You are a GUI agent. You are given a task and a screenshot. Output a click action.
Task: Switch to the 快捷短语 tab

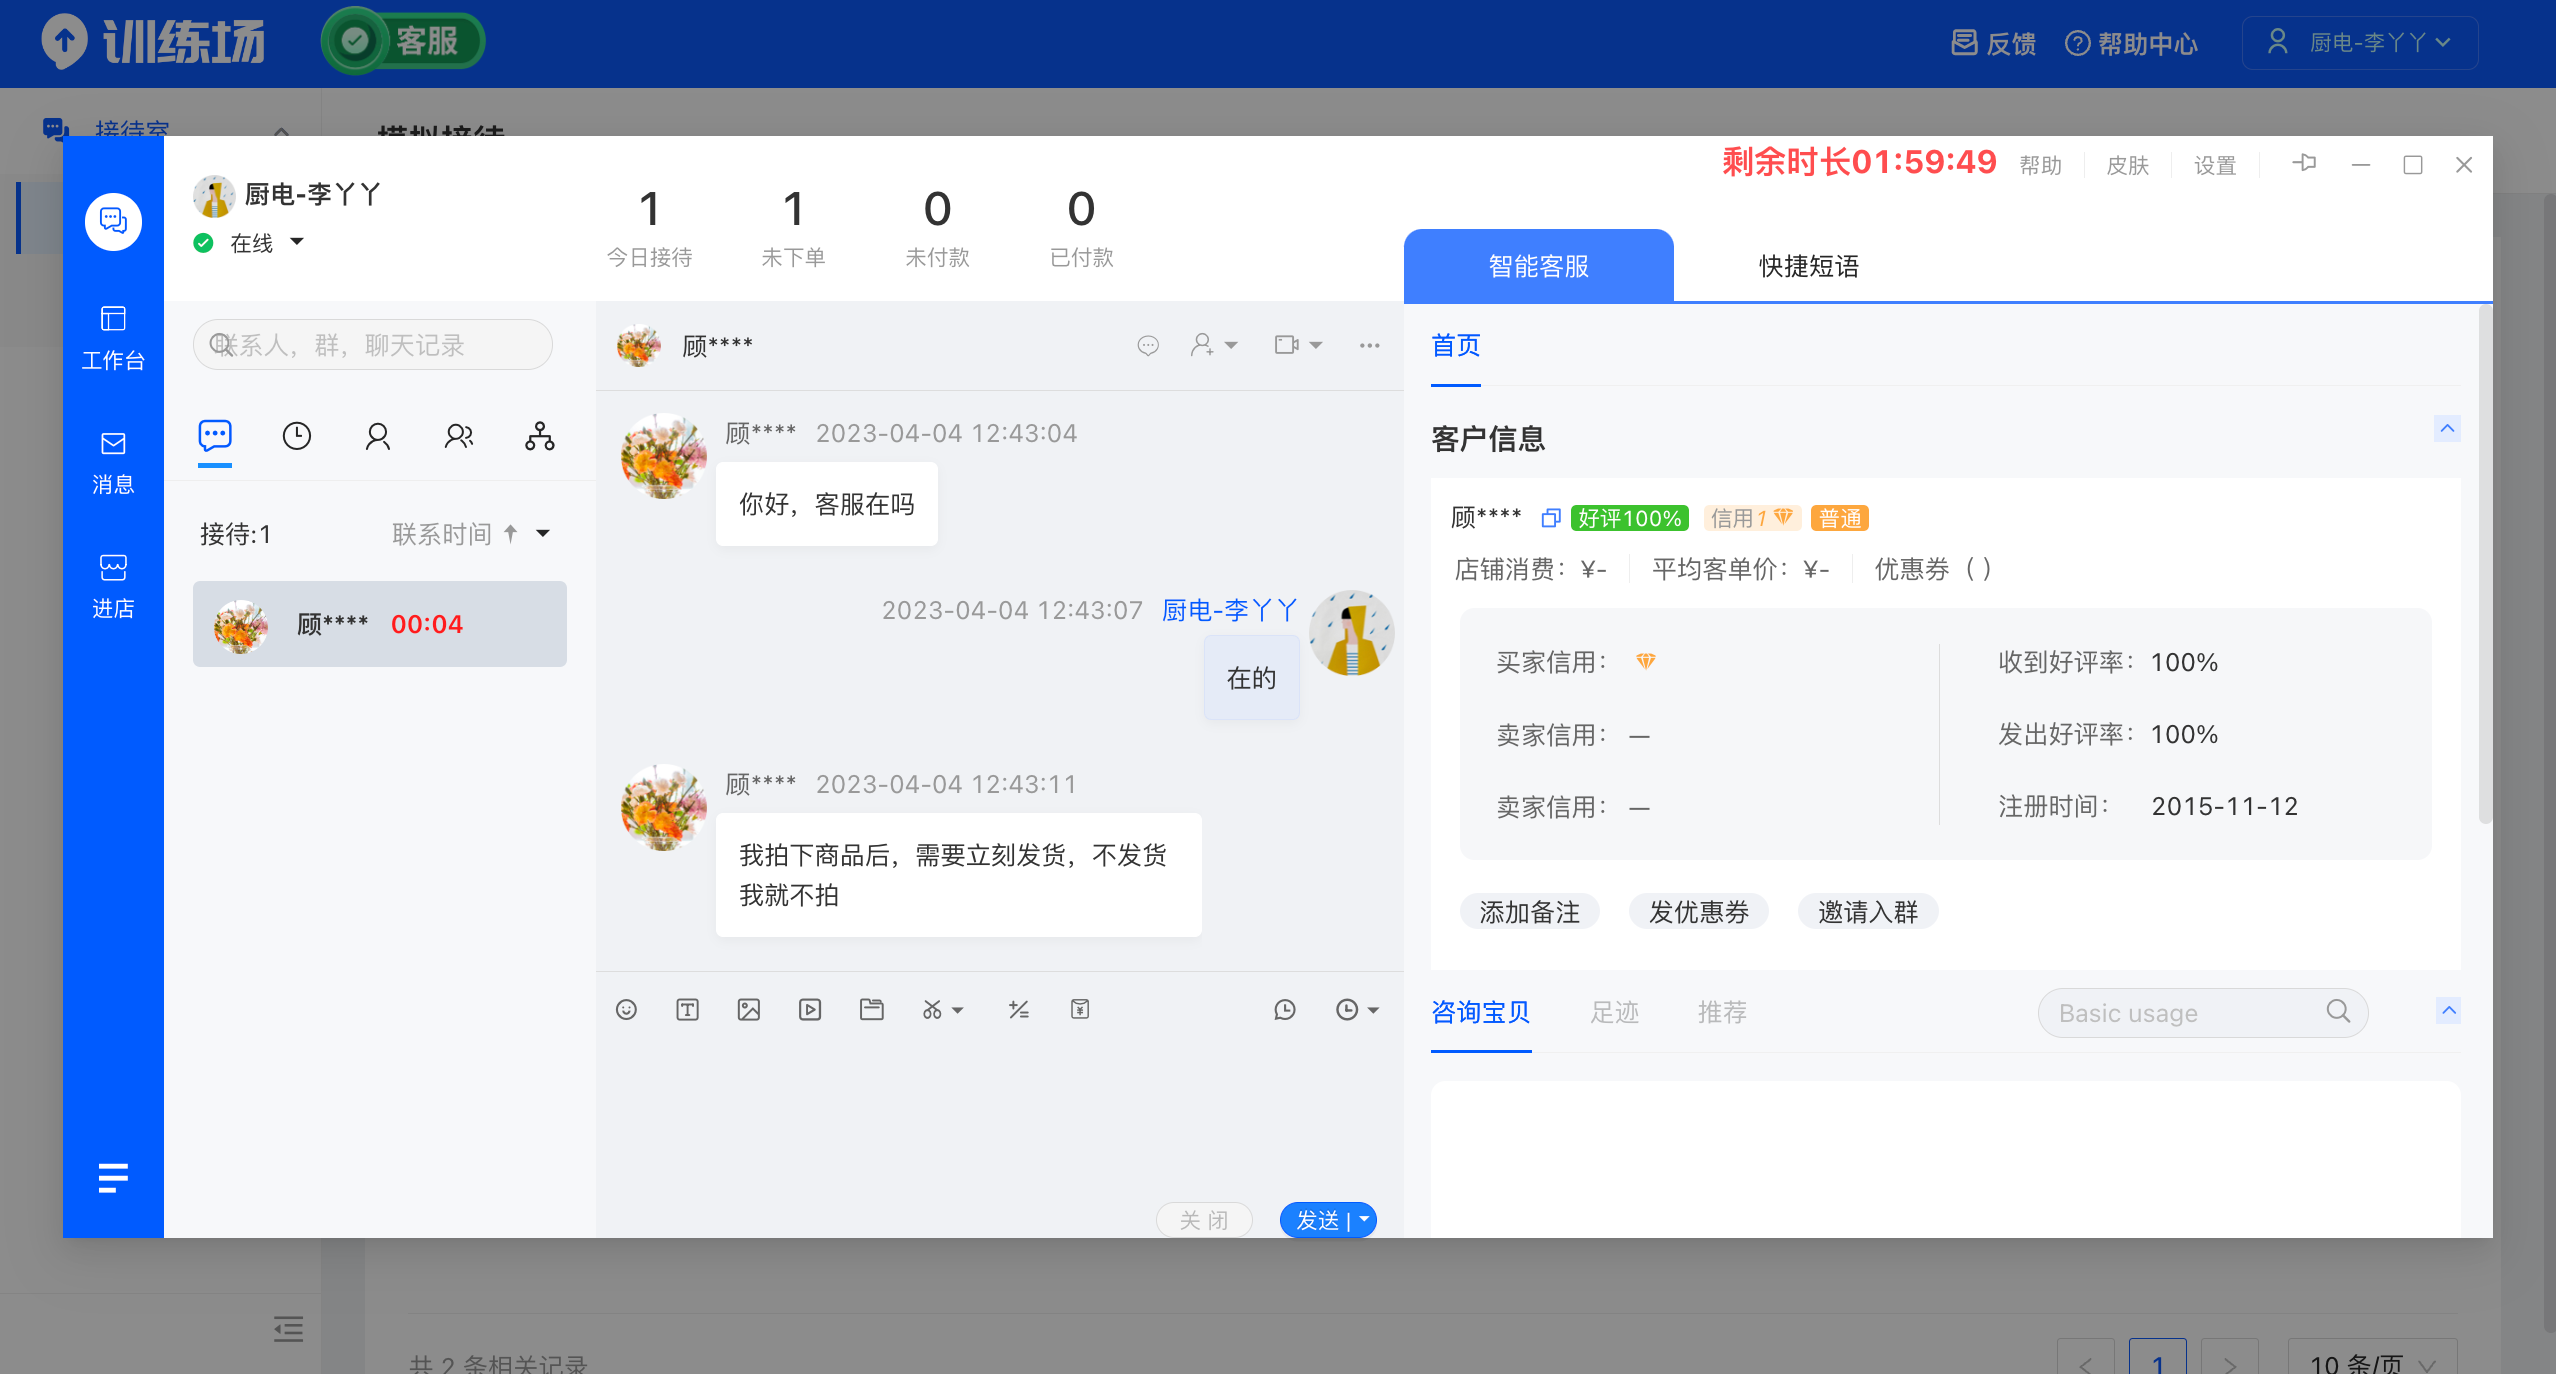(x=1809, y=266)
